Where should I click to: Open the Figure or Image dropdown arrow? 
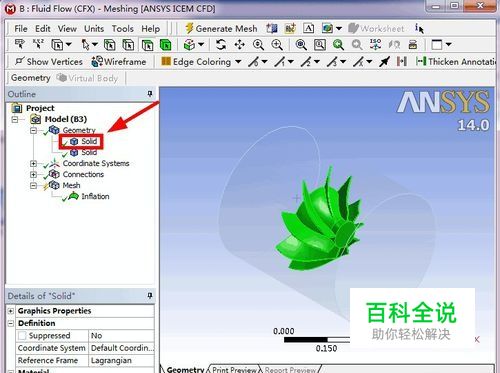tap(339, 29)
